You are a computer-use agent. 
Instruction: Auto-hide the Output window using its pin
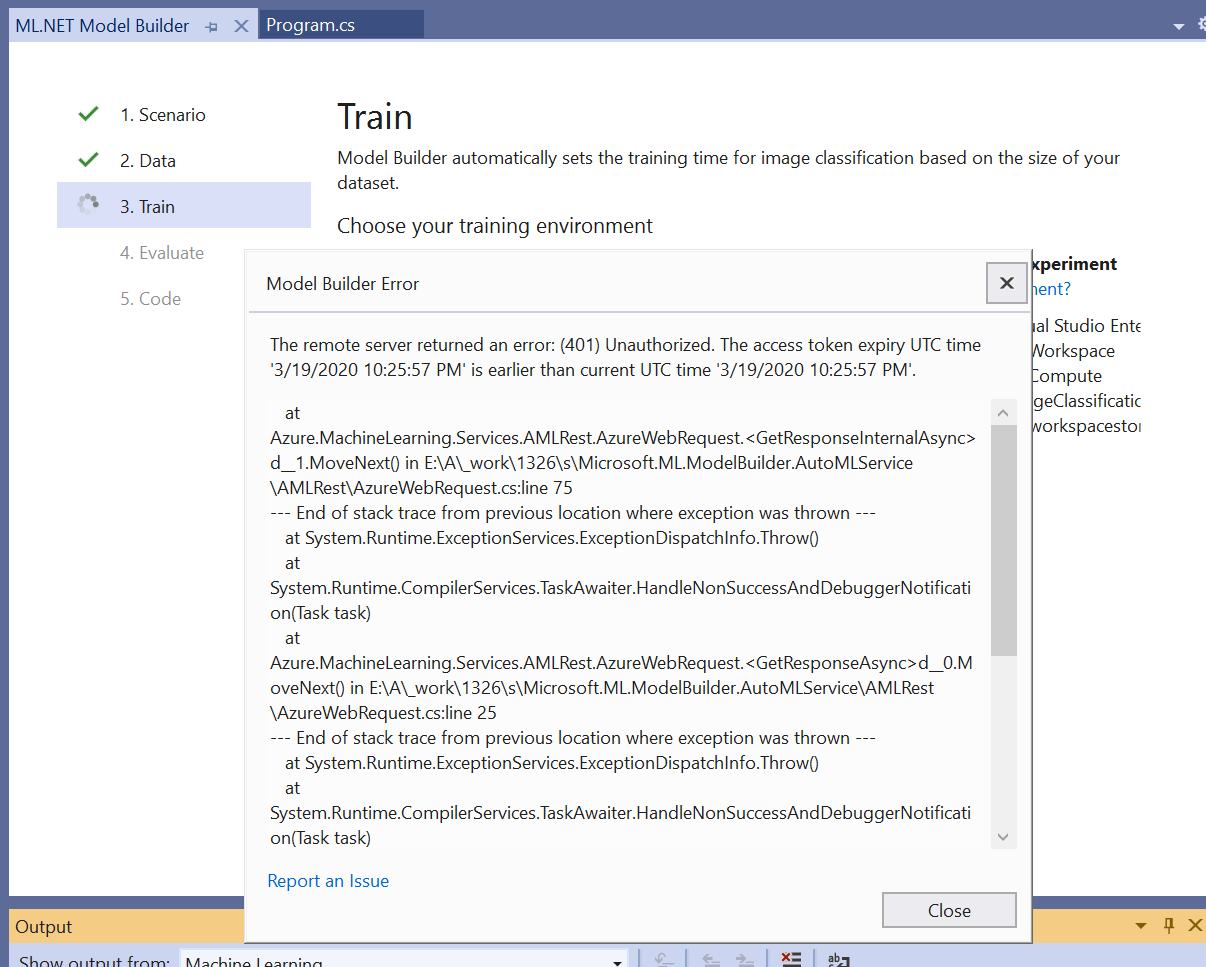(x=1169, y=925)
